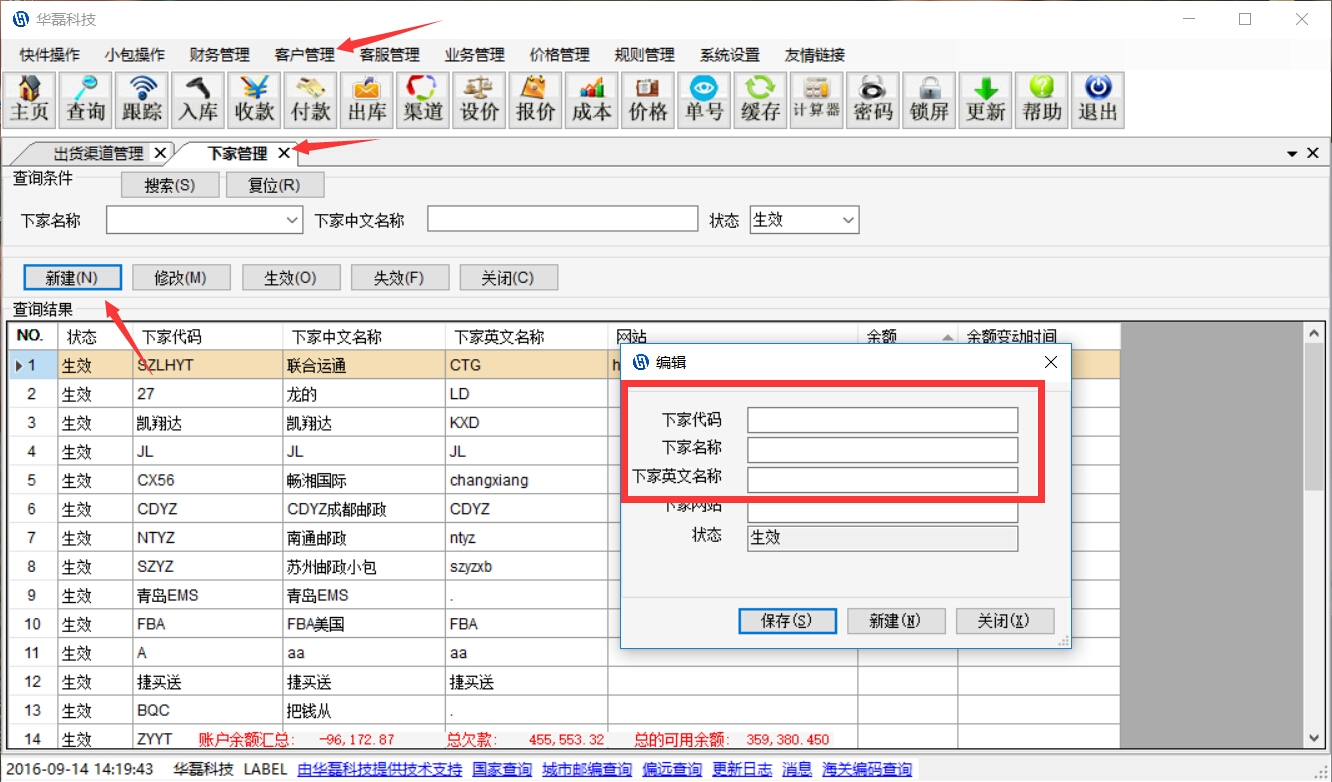This screenshot has width=1332, height=782.
Task: Open the 报价 quotation toolbar icon
Action: [x=535, y=100]
